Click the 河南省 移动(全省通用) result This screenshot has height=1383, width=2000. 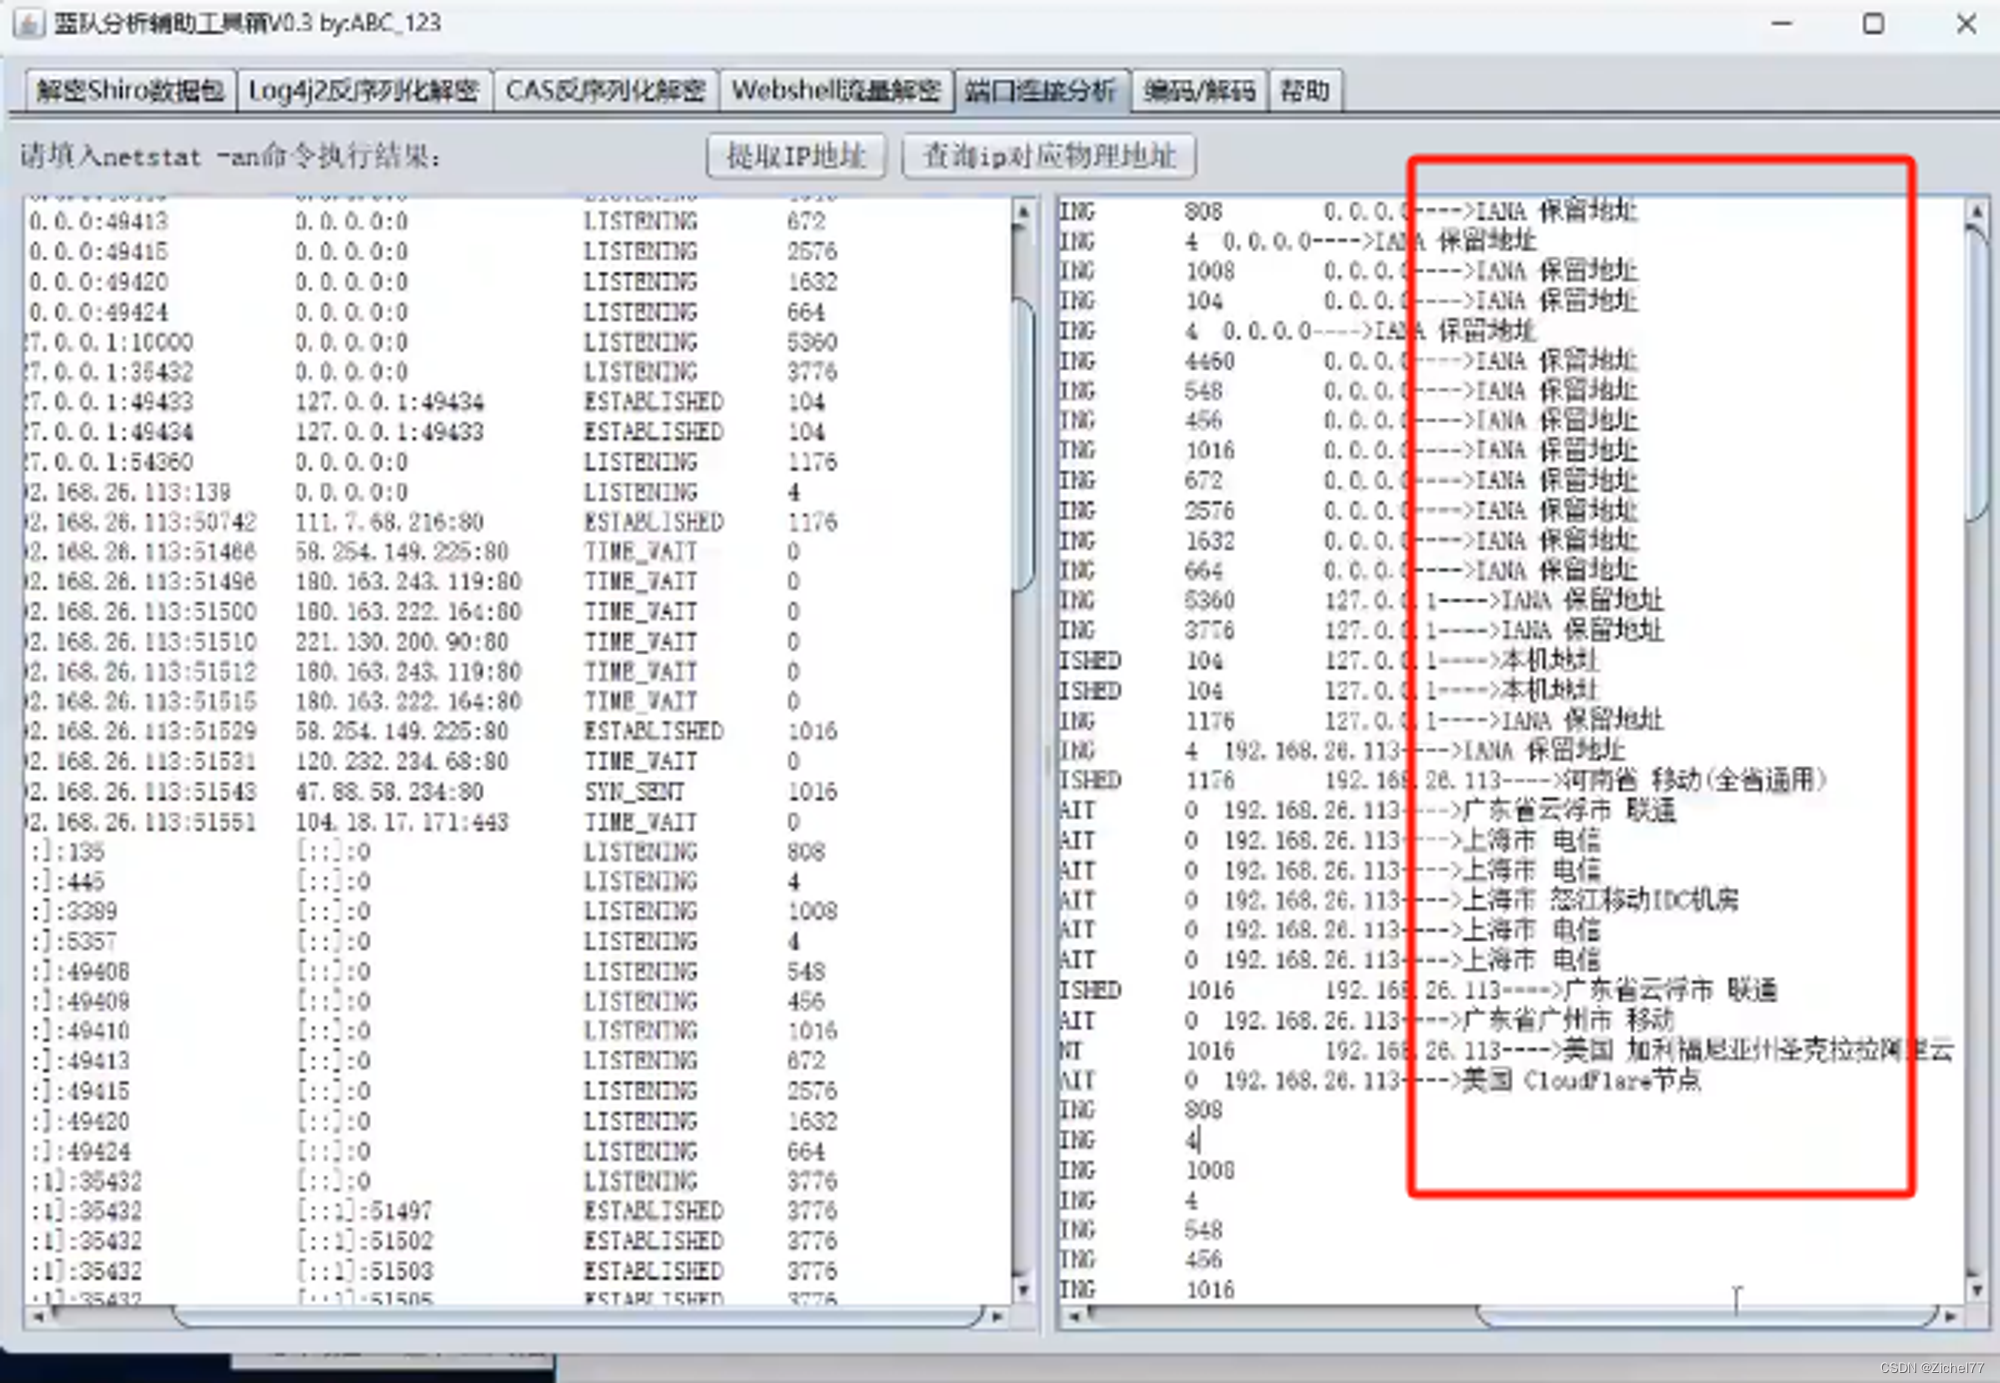tap(1696, 780)
